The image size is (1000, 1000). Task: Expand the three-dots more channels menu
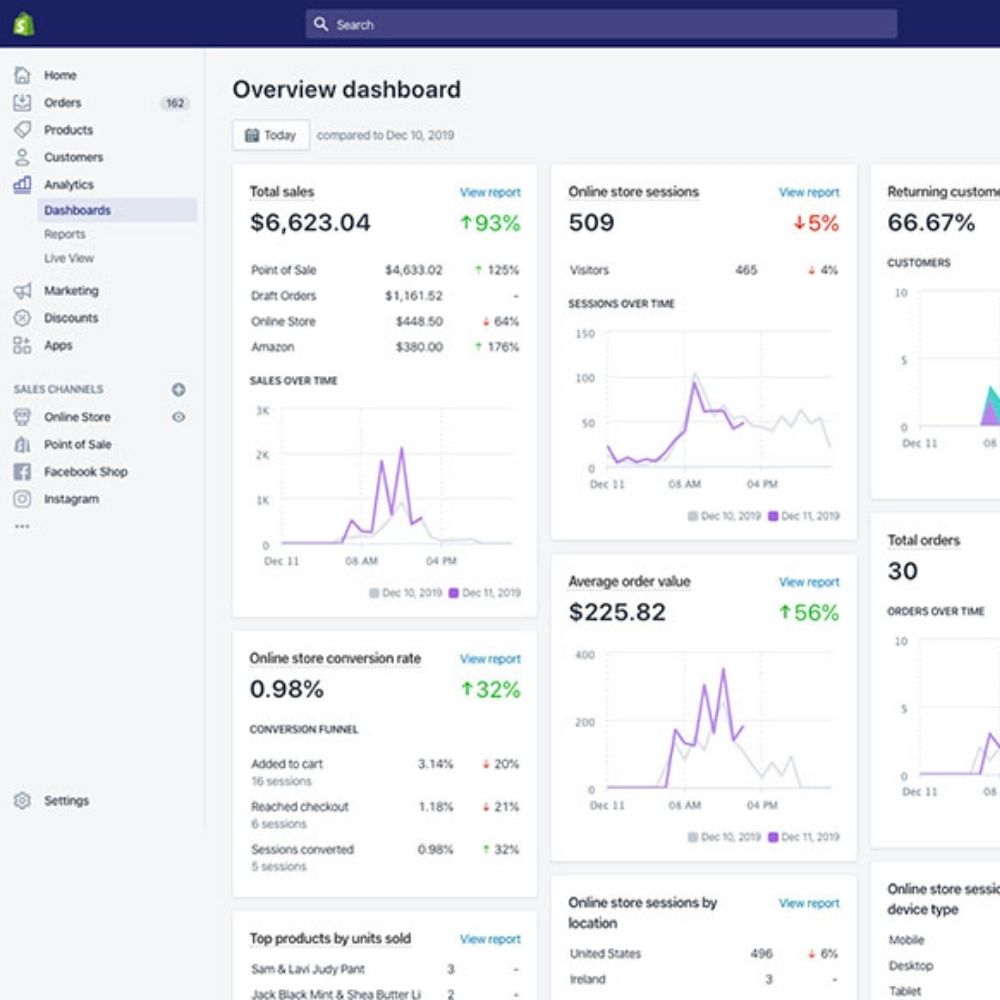pos(22,526)
